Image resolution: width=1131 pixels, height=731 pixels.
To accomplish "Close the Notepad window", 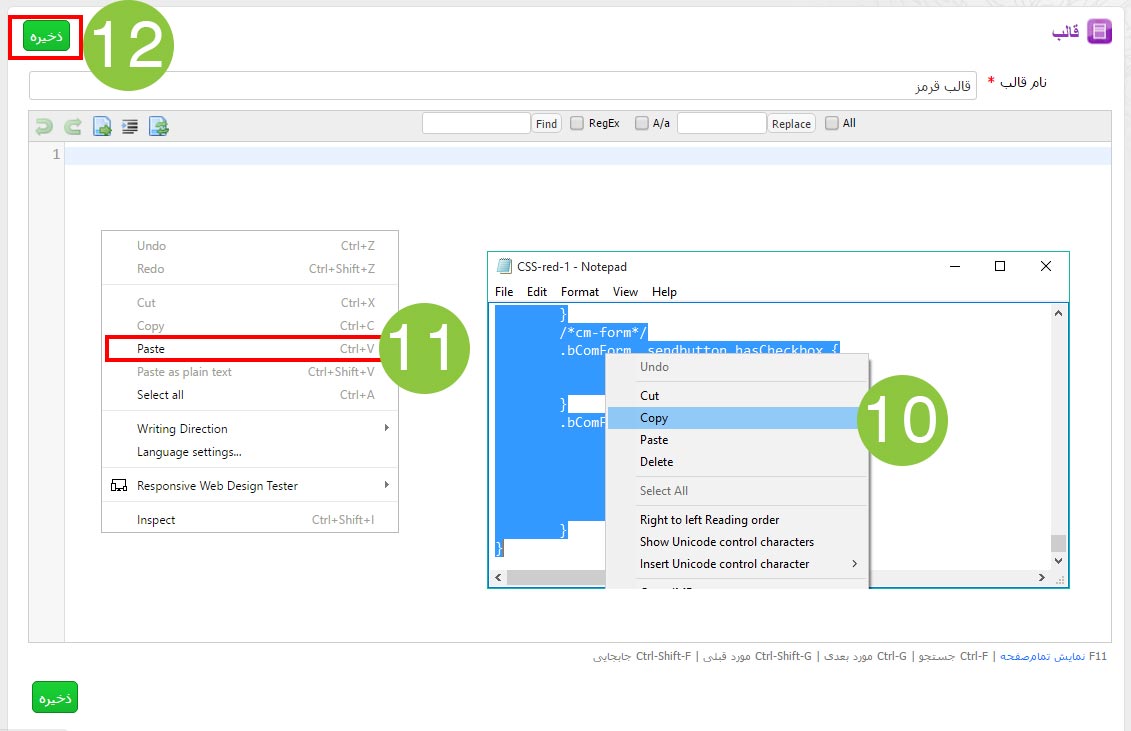I will tap(1046, 266).
